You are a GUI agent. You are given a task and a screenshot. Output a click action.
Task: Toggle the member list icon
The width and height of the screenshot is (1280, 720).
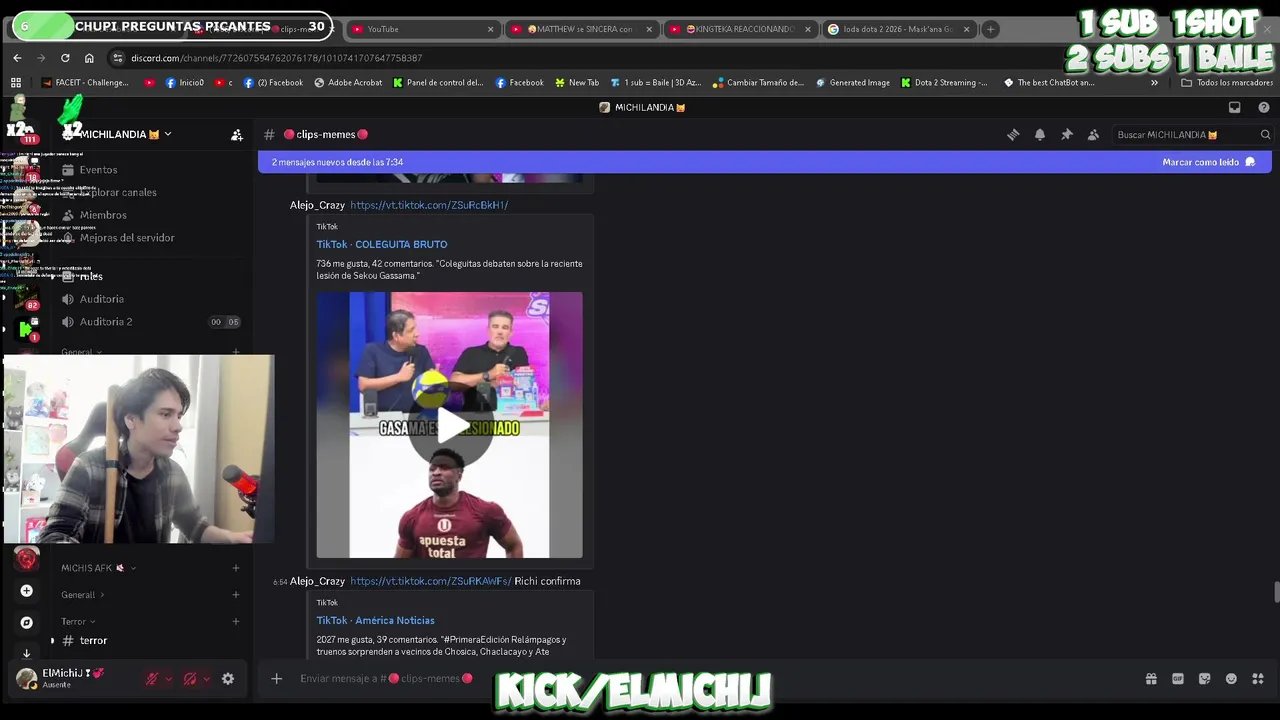[x=1093, y=135]
